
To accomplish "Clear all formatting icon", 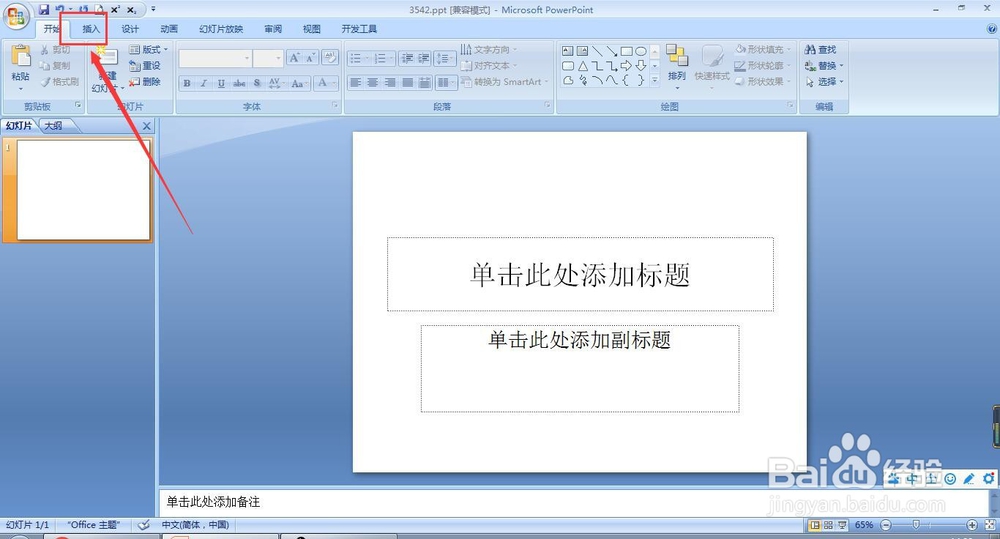I will click(330, 58).
